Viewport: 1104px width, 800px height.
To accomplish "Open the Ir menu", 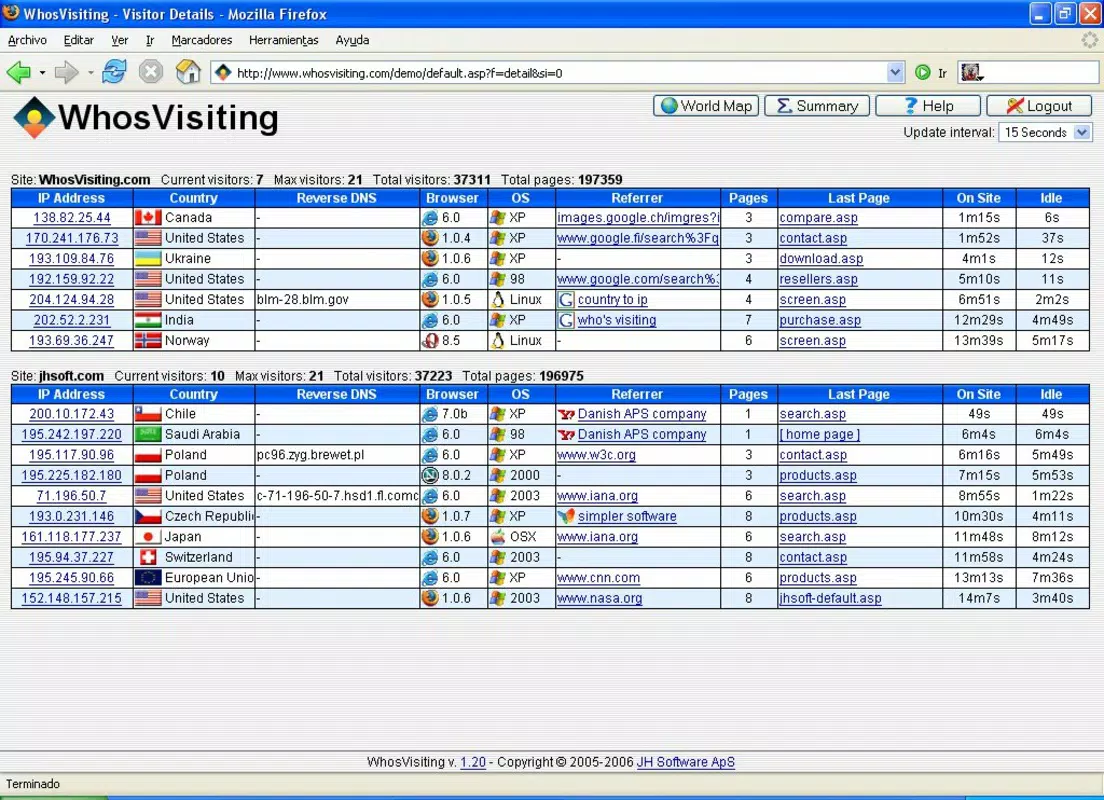I will [x=150, y=40].
